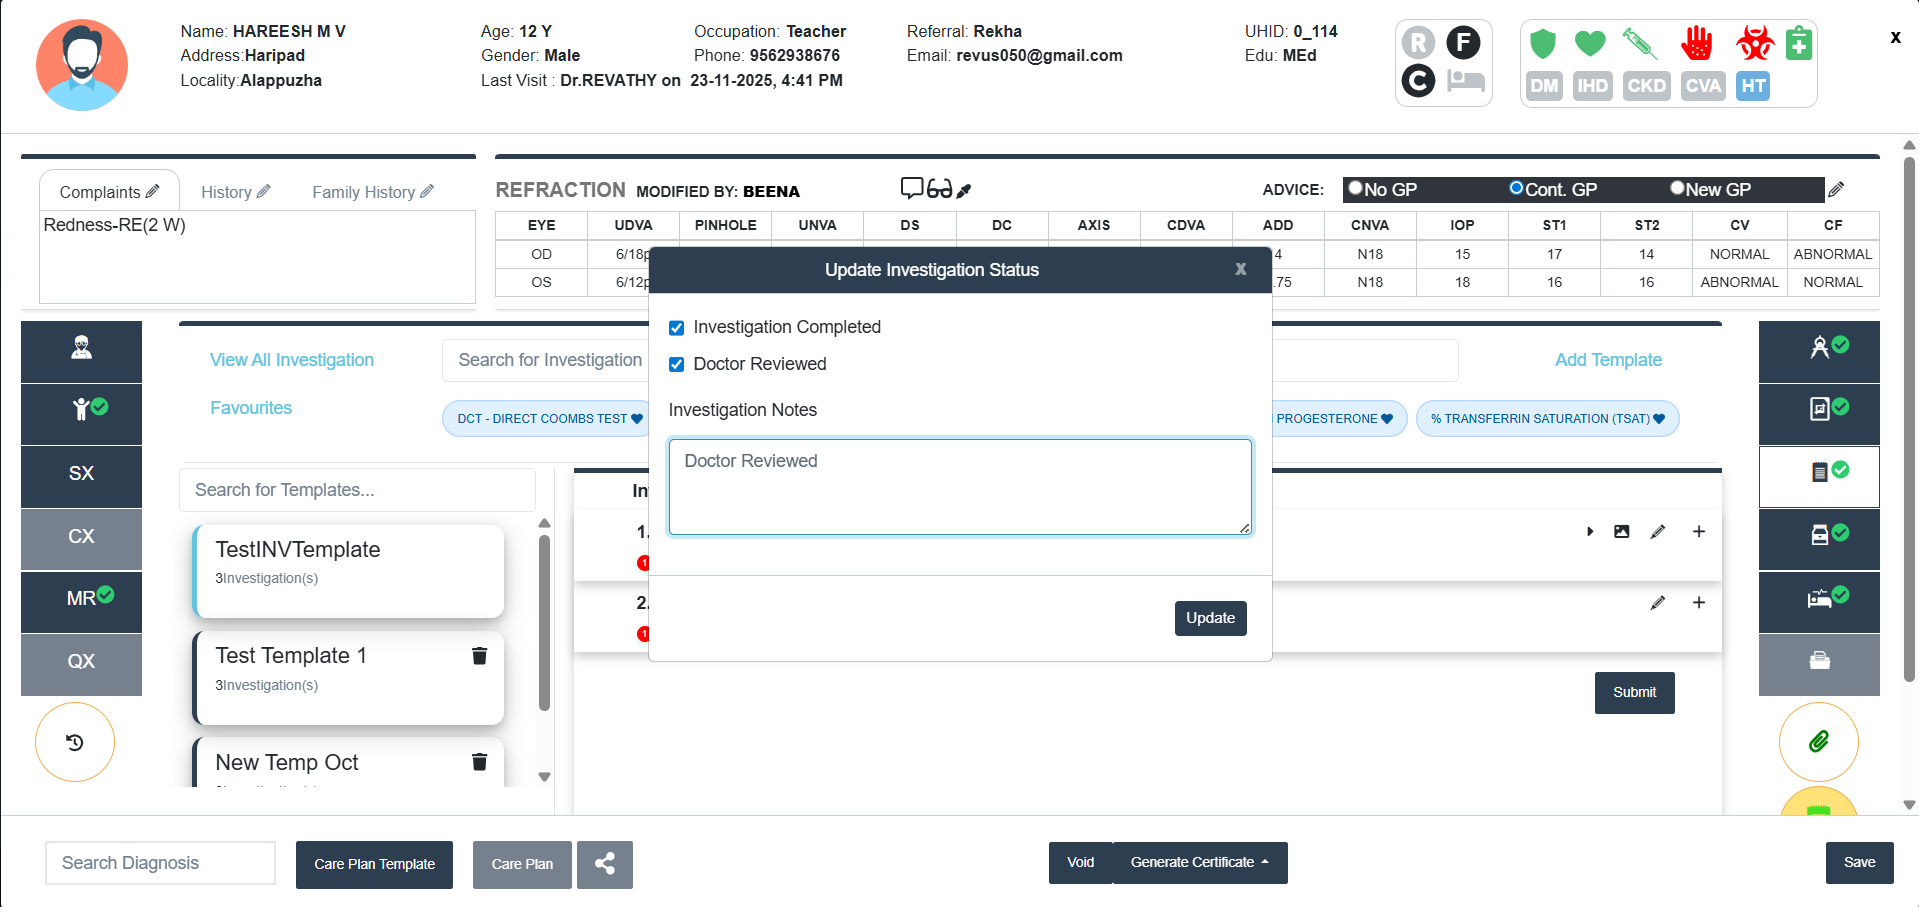Click the Investigation Notes text area

click(x=959, y=487)
